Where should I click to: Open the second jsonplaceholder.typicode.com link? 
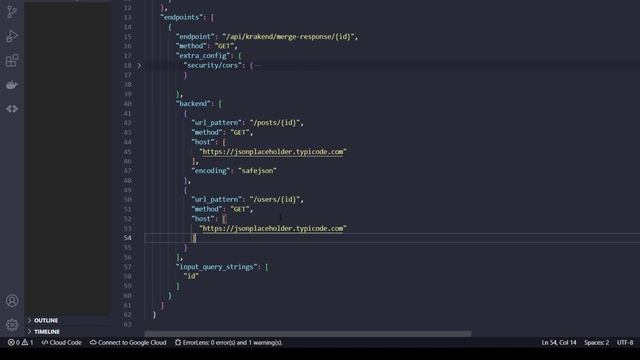(273, 229)
